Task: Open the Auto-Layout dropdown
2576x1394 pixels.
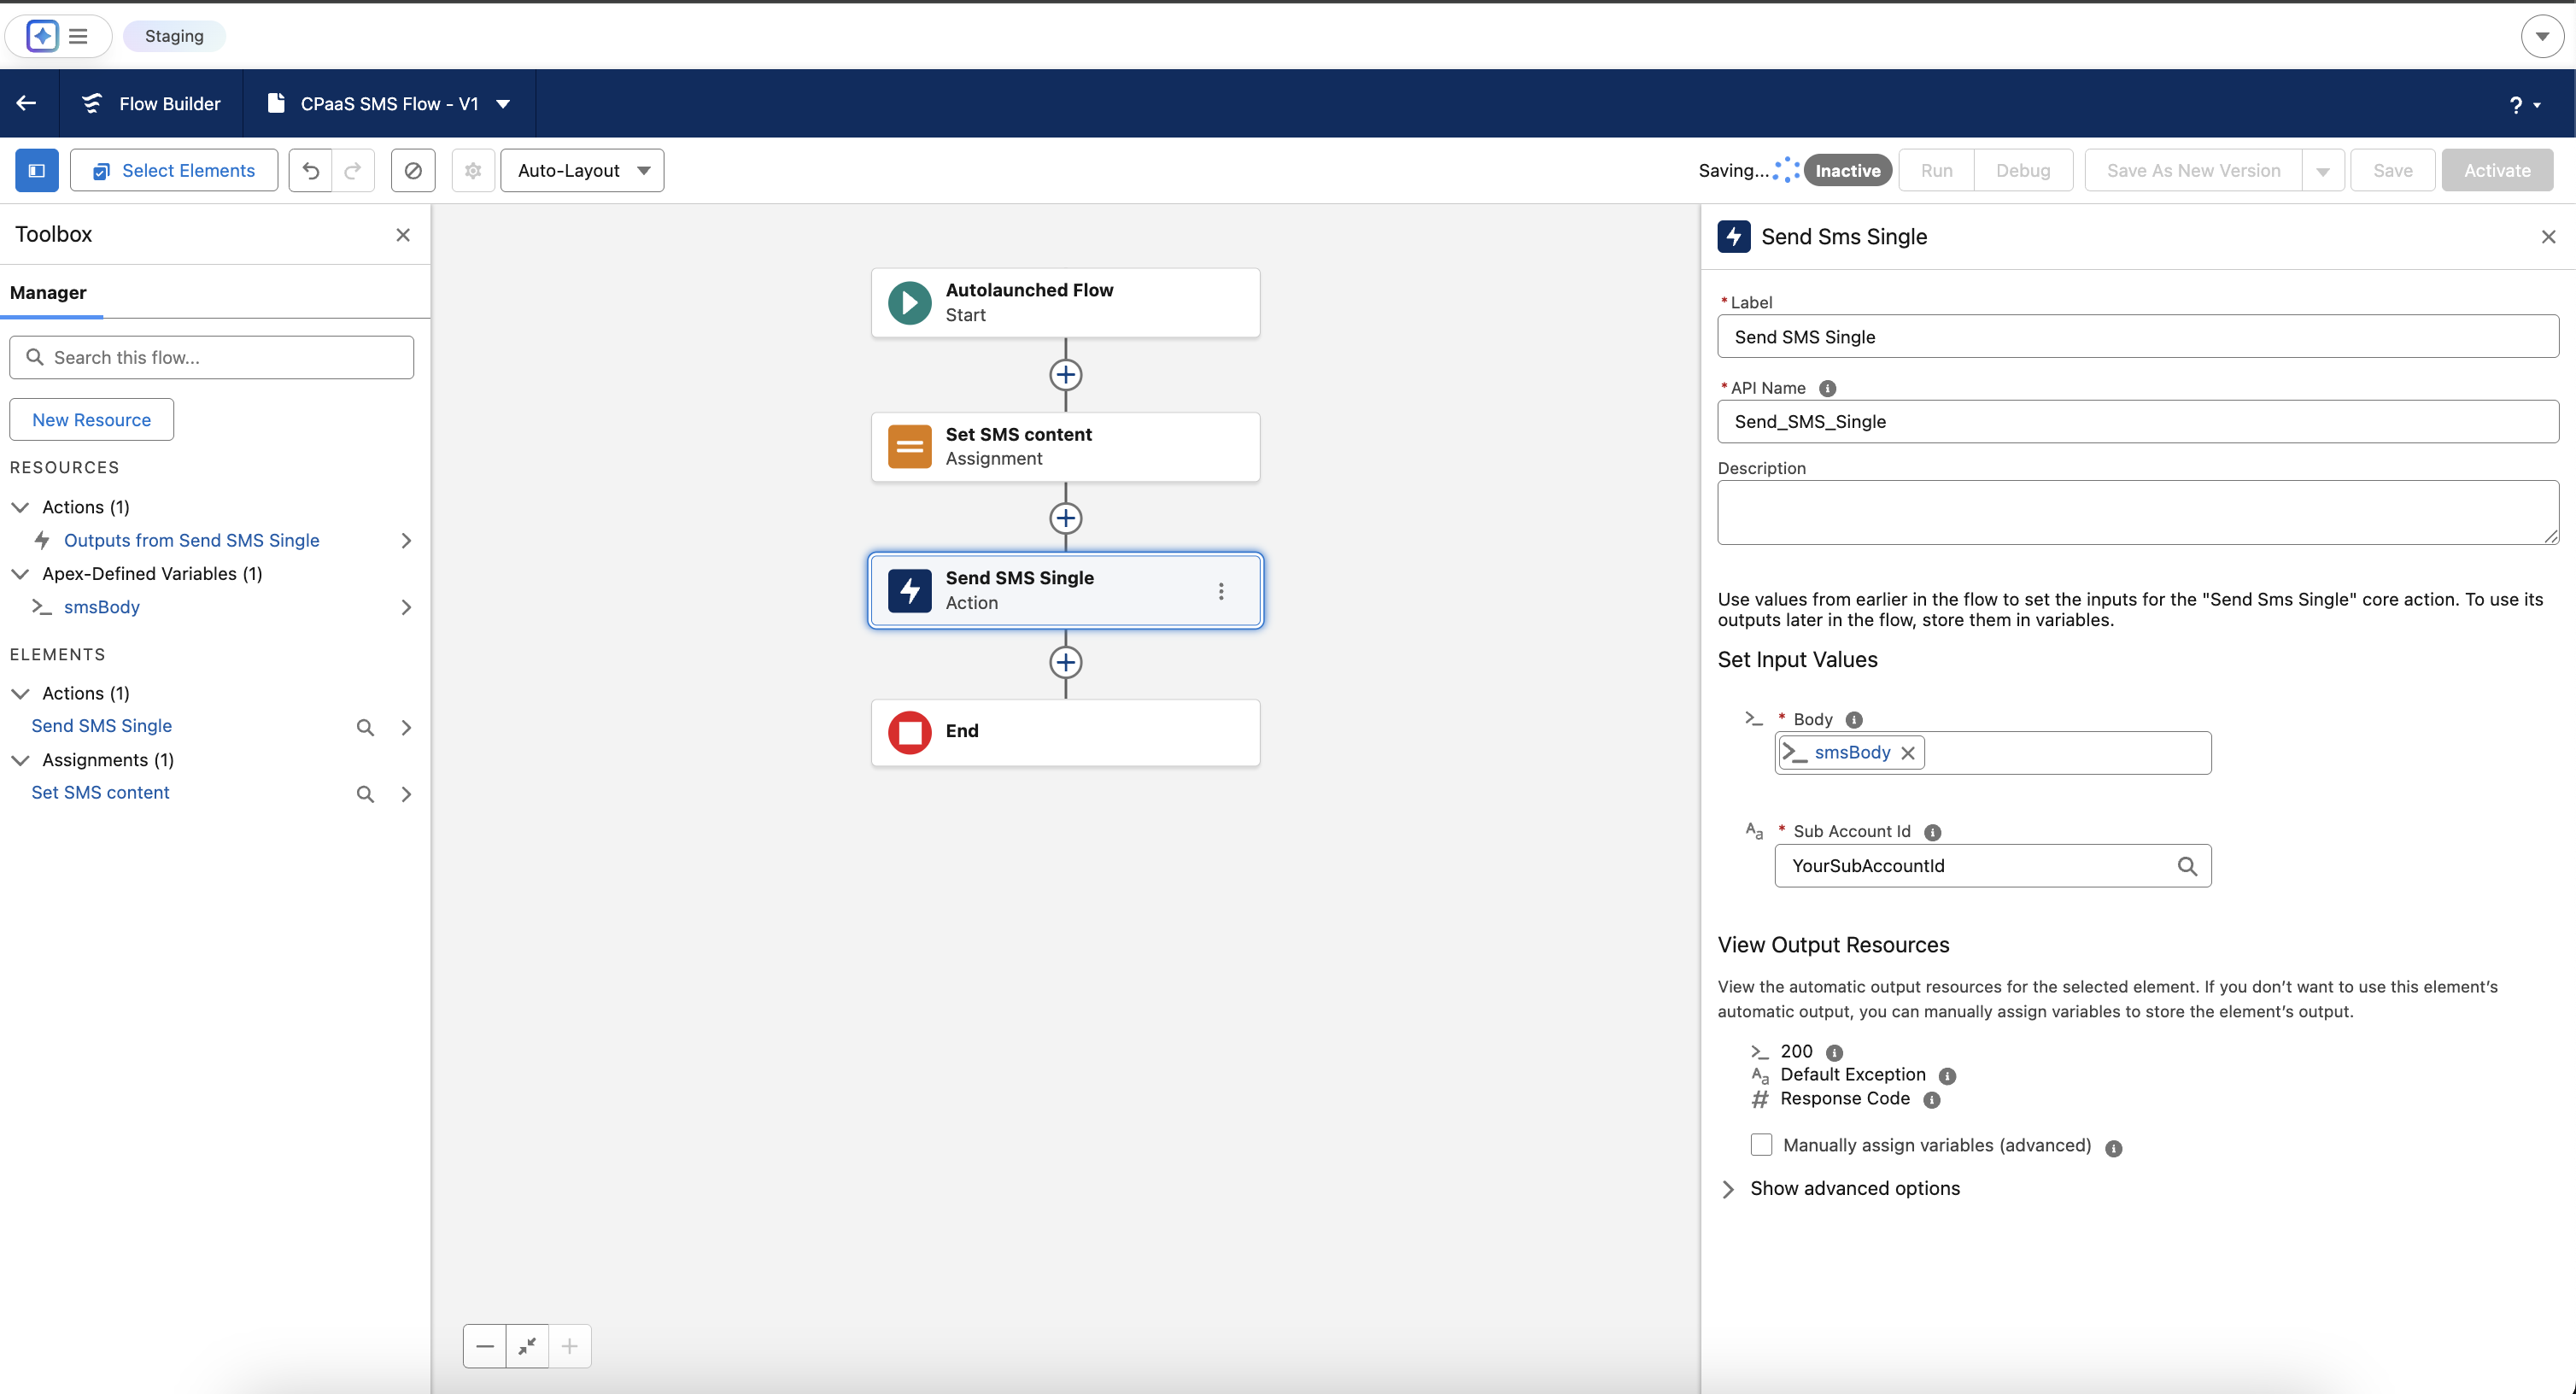Action: [x=582, y=170]
